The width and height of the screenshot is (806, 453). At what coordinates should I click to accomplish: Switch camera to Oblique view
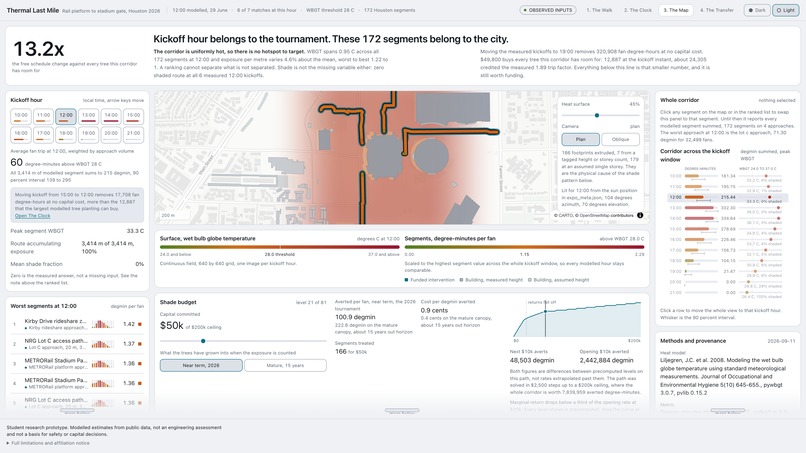pyautogui.click(x=620, y=139)
